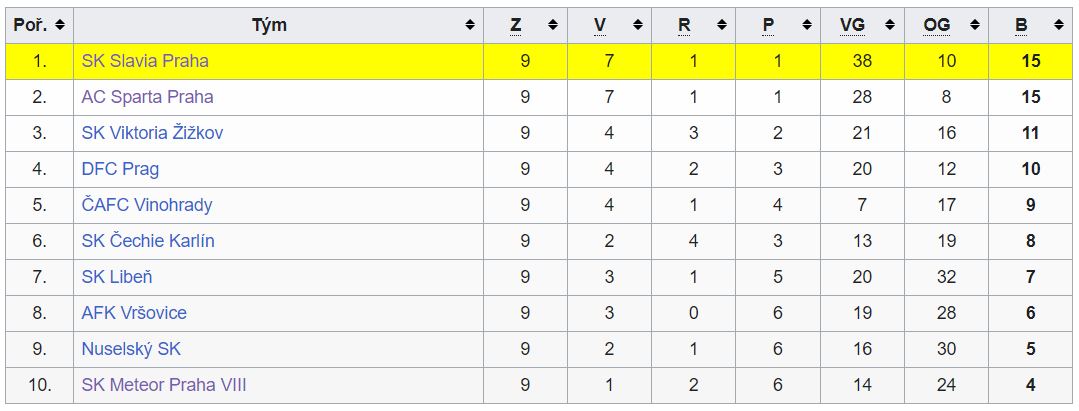Screen dimensions: 1079x411
Task: Open AC Sparta Praha link
Action: (147, 97)
